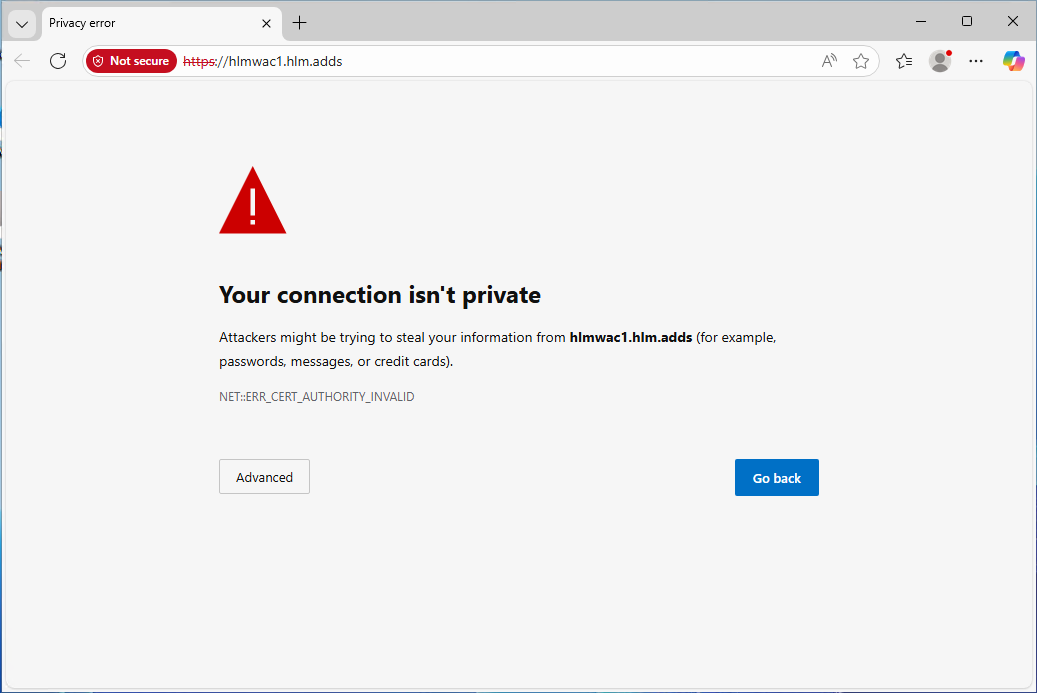Open the tab actions menu chevron
The image size is (1037, 693).
[23, 23]
